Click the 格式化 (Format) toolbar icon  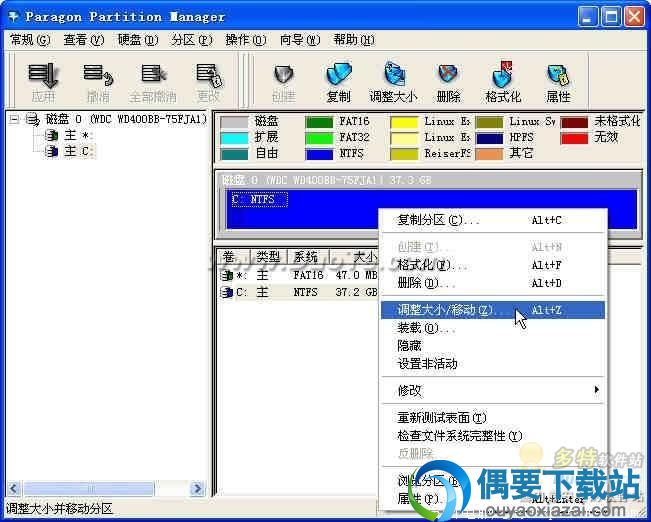tap(503, 75)
